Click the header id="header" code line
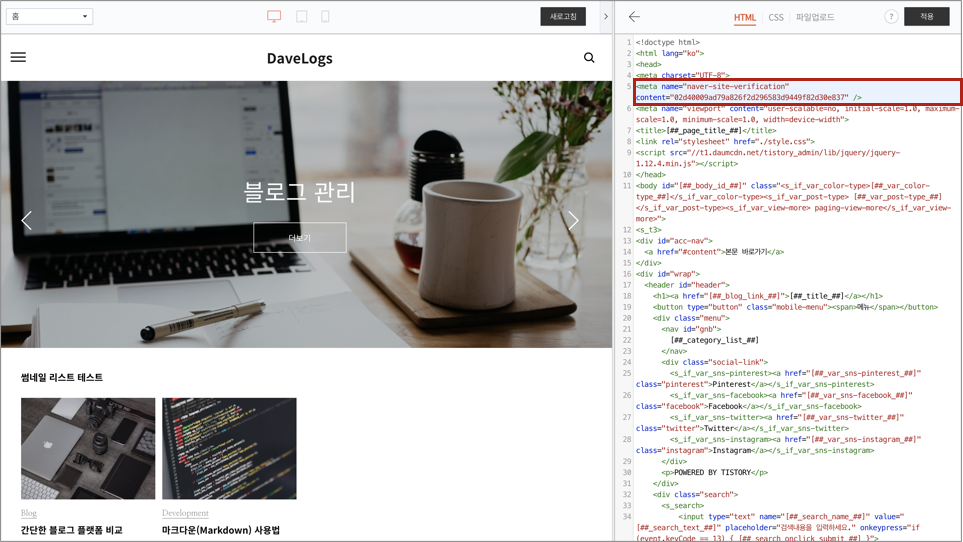This screenshot has width=963, height=542. pyautogui.click(x=687, y=285)
